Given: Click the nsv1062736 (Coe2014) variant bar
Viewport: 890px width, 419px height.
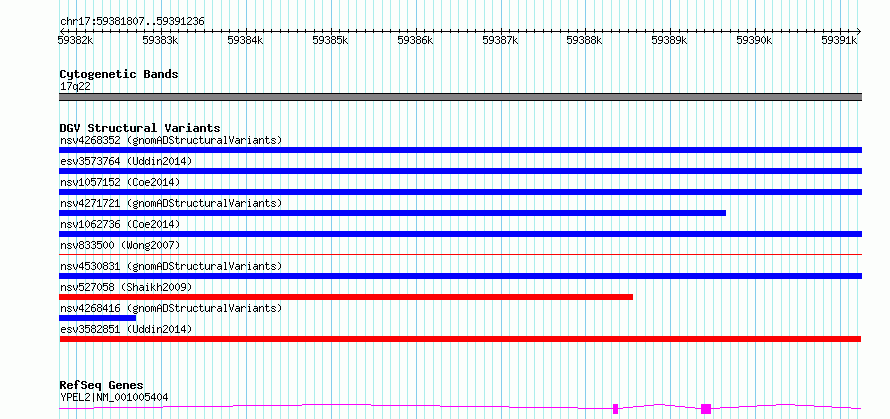Looking at the screenshot, I should [x=460, y=234].
